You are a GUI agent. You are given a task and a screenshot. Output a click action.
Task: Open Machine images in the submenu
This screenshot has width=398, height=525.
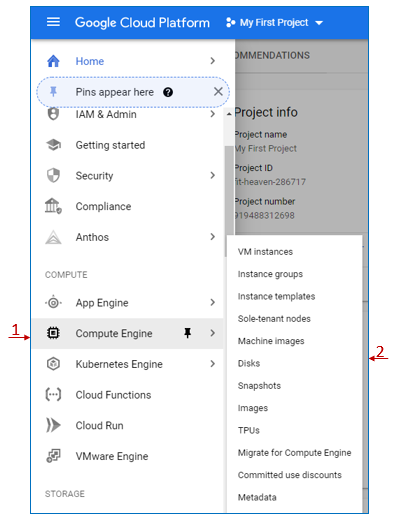pos(271,341)
